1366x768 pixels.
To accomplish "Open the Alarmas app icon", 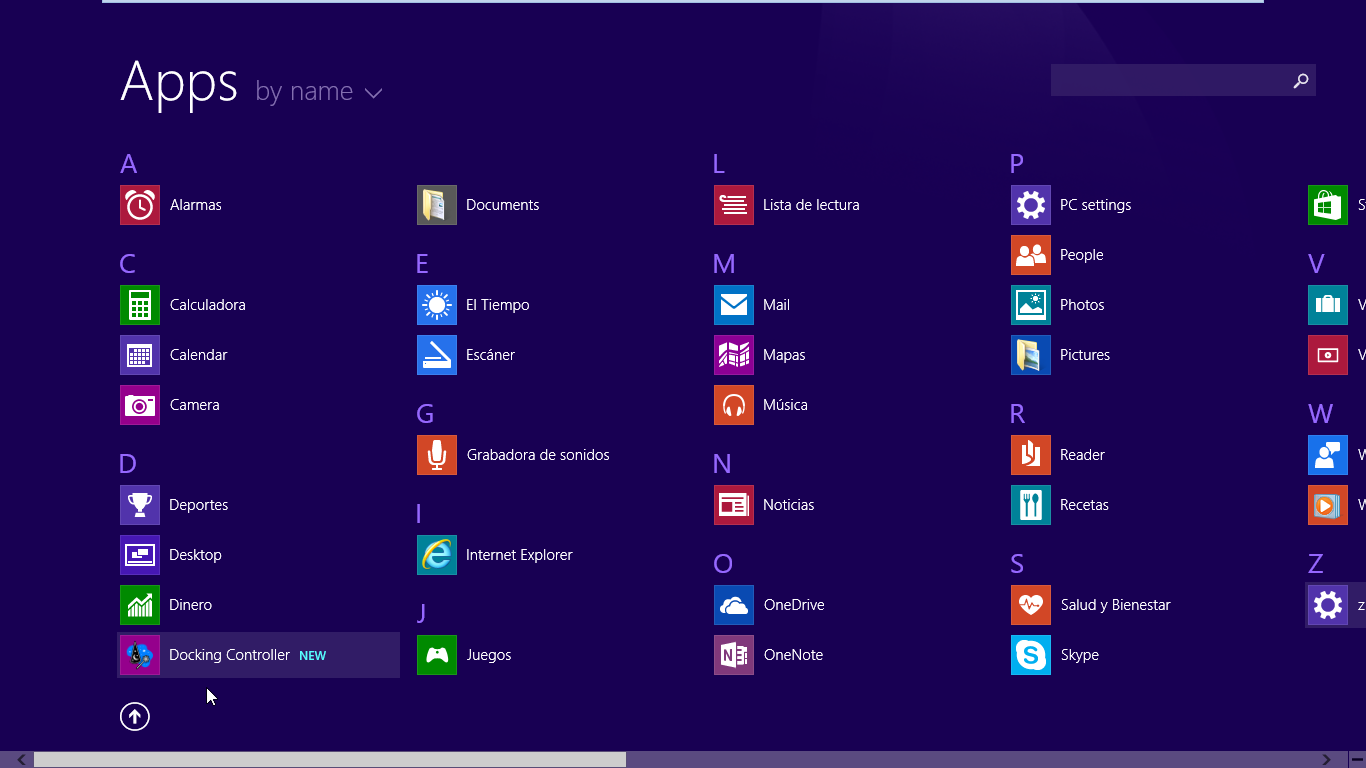I will [139, 205].
